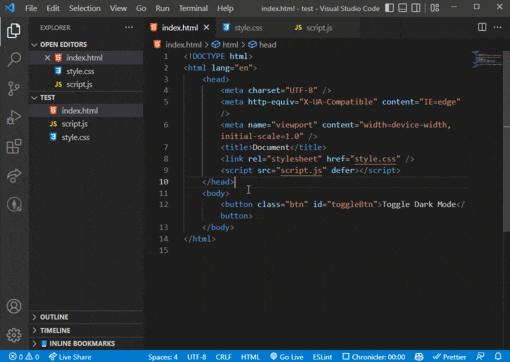
Task: Open the Extensions view icon
Action: [14, 146]
